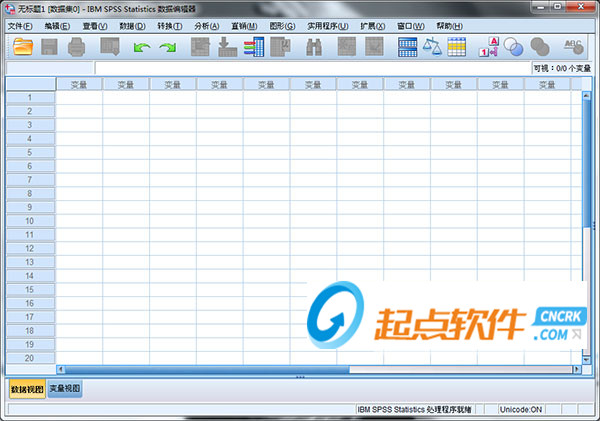Open the 转换(T) menu
The height and width of the screenshot is (421, 600).
(170, 26)
